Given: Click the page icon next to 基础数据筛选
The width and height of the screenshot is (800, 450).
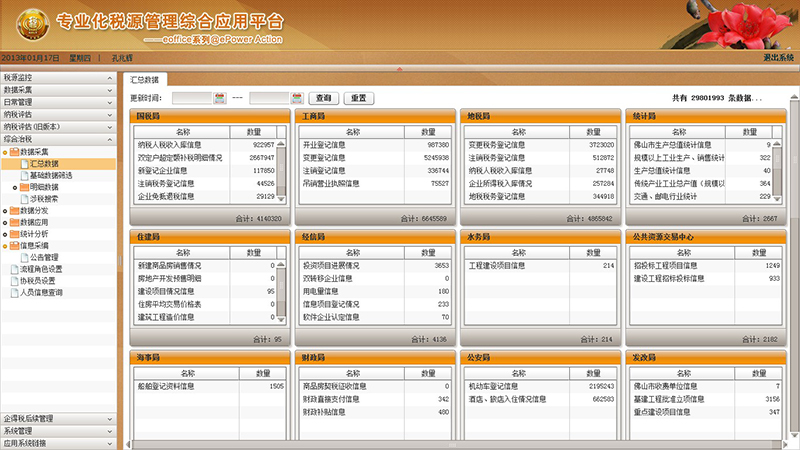Looking at the screenshot, I should pyautogui.click(x=24, y=175).
